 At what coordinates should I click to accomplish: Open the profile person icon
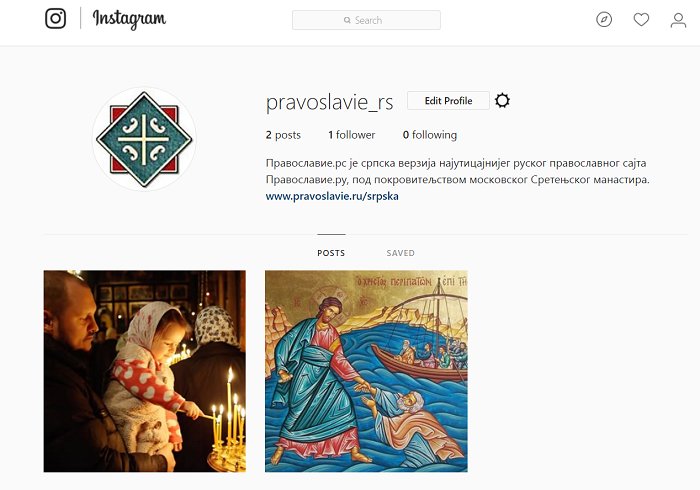pyautogui.click(x=678, y=20)
